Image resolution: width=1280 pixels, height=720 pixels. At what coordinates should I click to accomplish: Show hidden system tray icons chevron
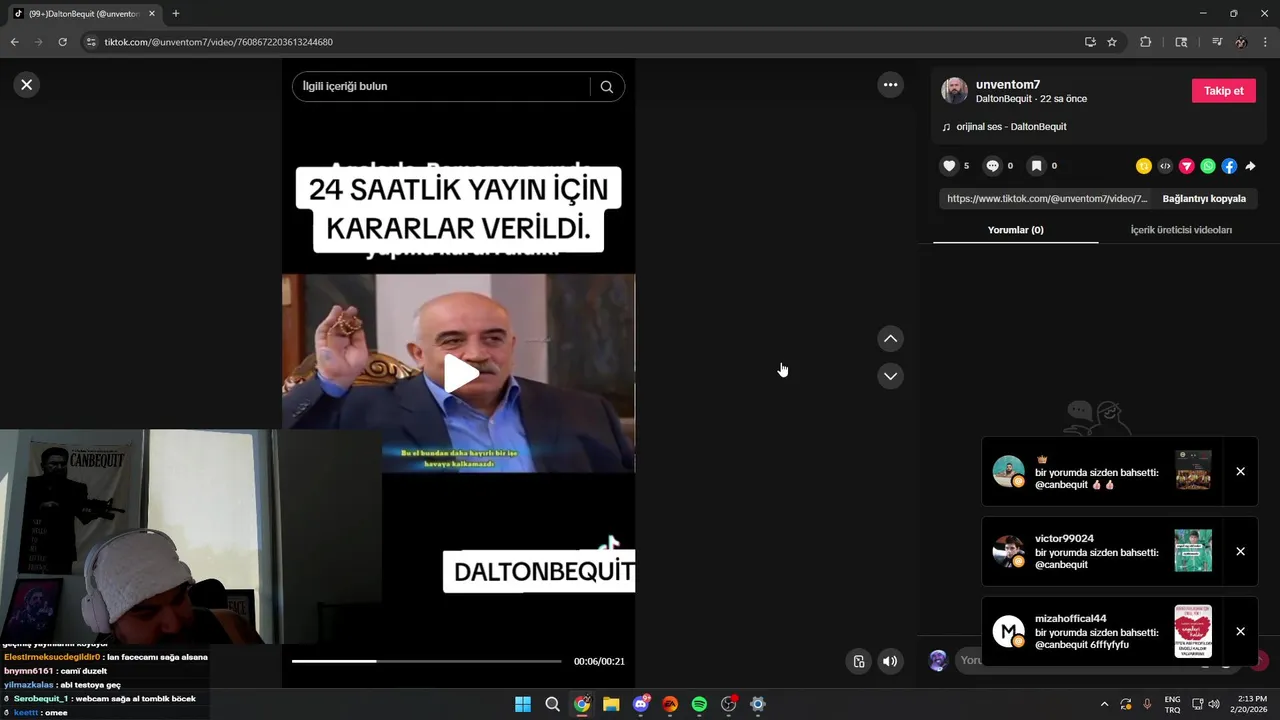(x=1104, y=704)
